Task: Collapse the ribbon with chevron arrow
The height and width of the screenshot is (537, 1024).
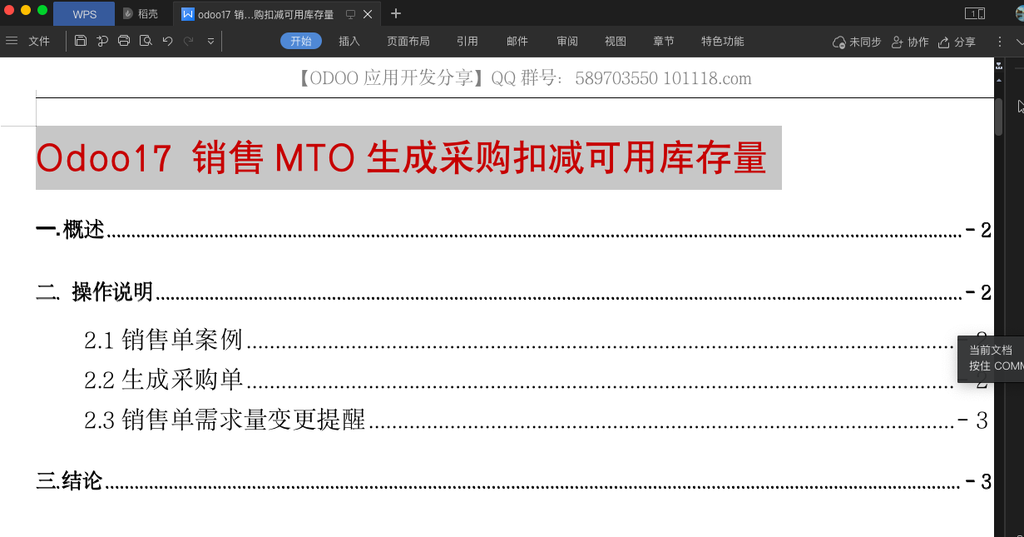Action: [1020, 41]
